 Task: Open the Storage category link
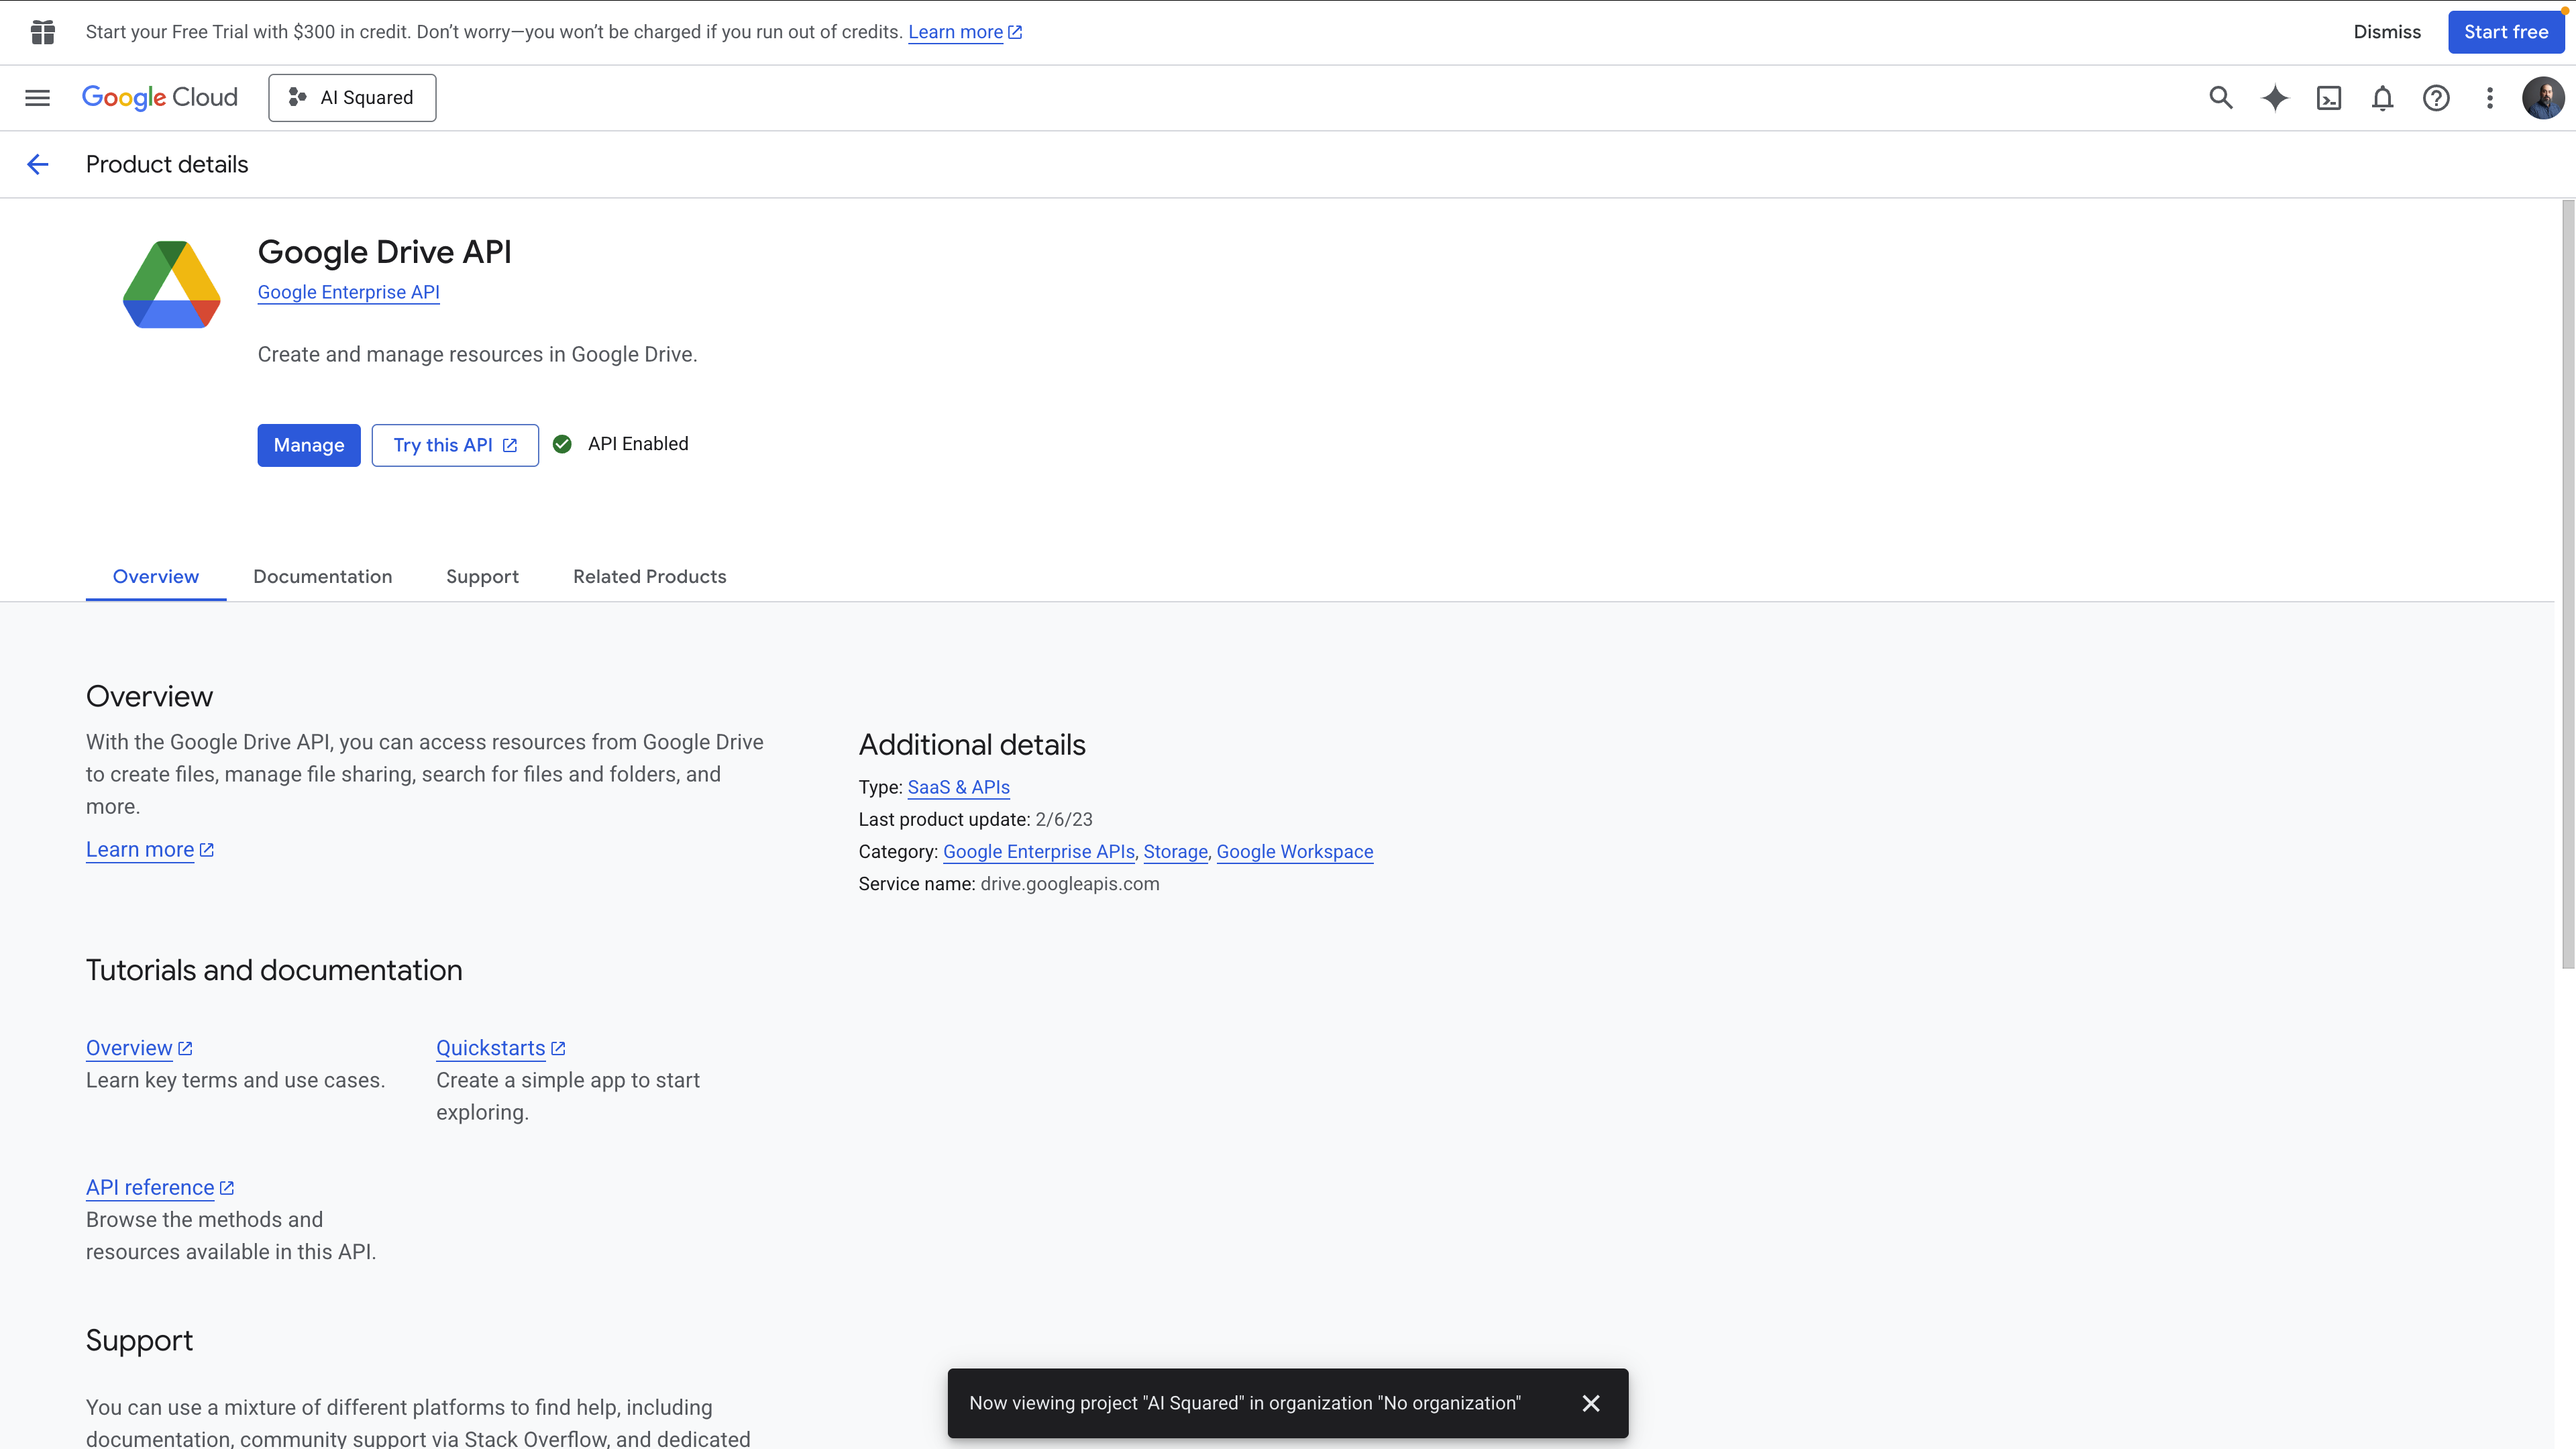click(x=1176, y=852)
